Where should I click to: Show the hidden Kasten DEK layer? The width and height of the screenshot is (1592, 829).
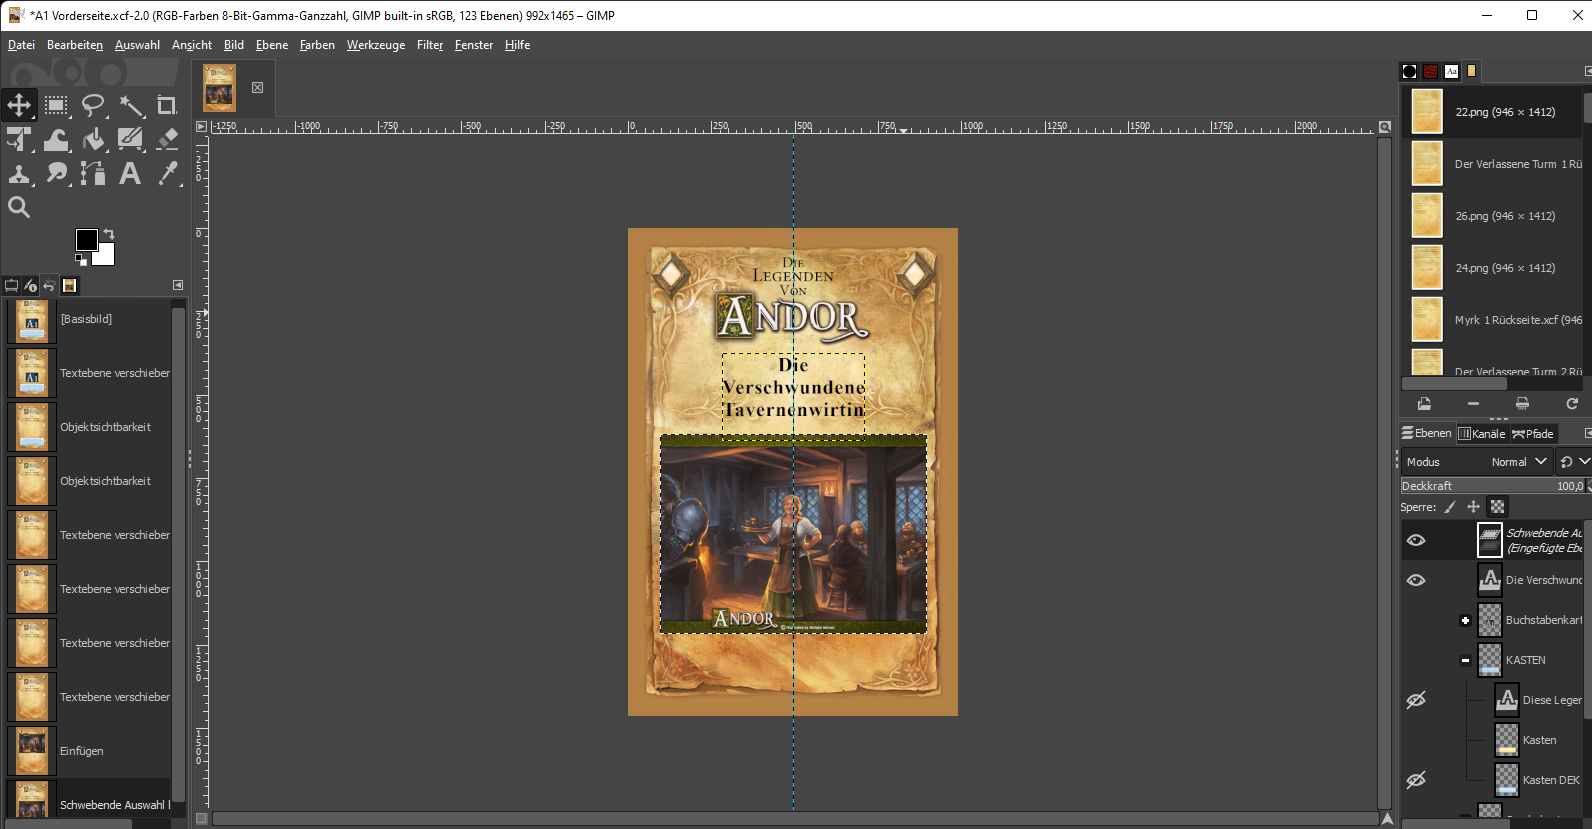point(1416,780)
